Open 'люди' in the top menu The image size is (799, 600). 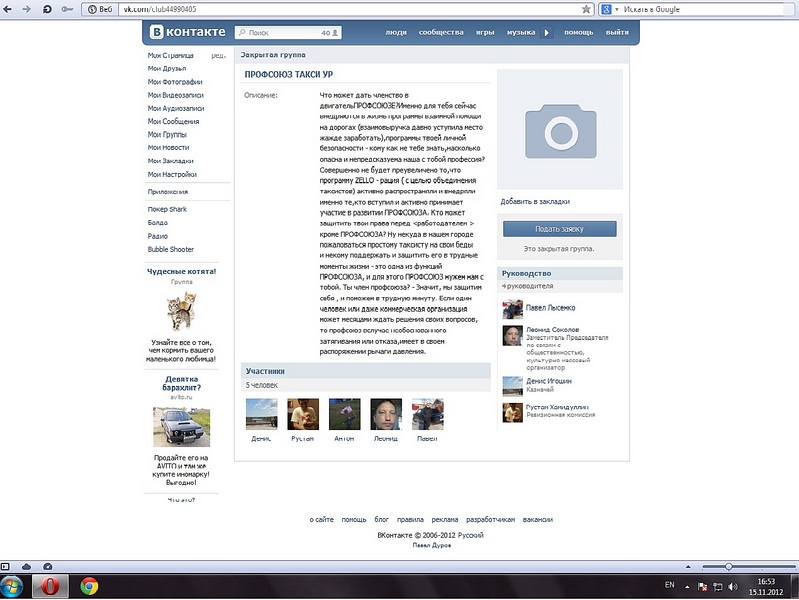pos(395,32)
